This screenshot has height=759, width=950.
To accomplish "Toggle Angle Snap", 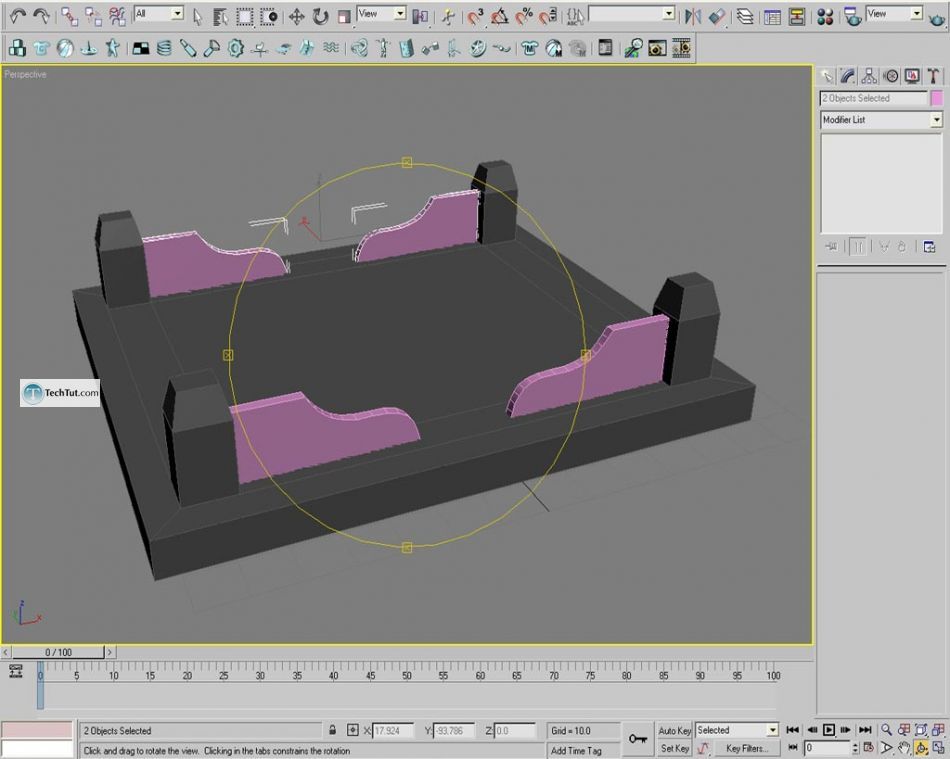I will pyautogui.click(x=500, y=16).
